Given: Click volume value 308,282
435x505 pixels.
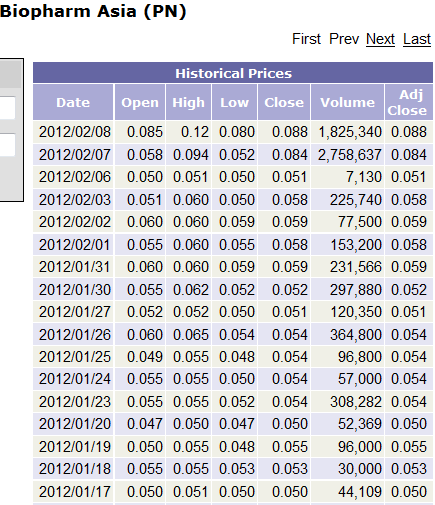Looking at the screenshot, I should [x=356, y=402].
